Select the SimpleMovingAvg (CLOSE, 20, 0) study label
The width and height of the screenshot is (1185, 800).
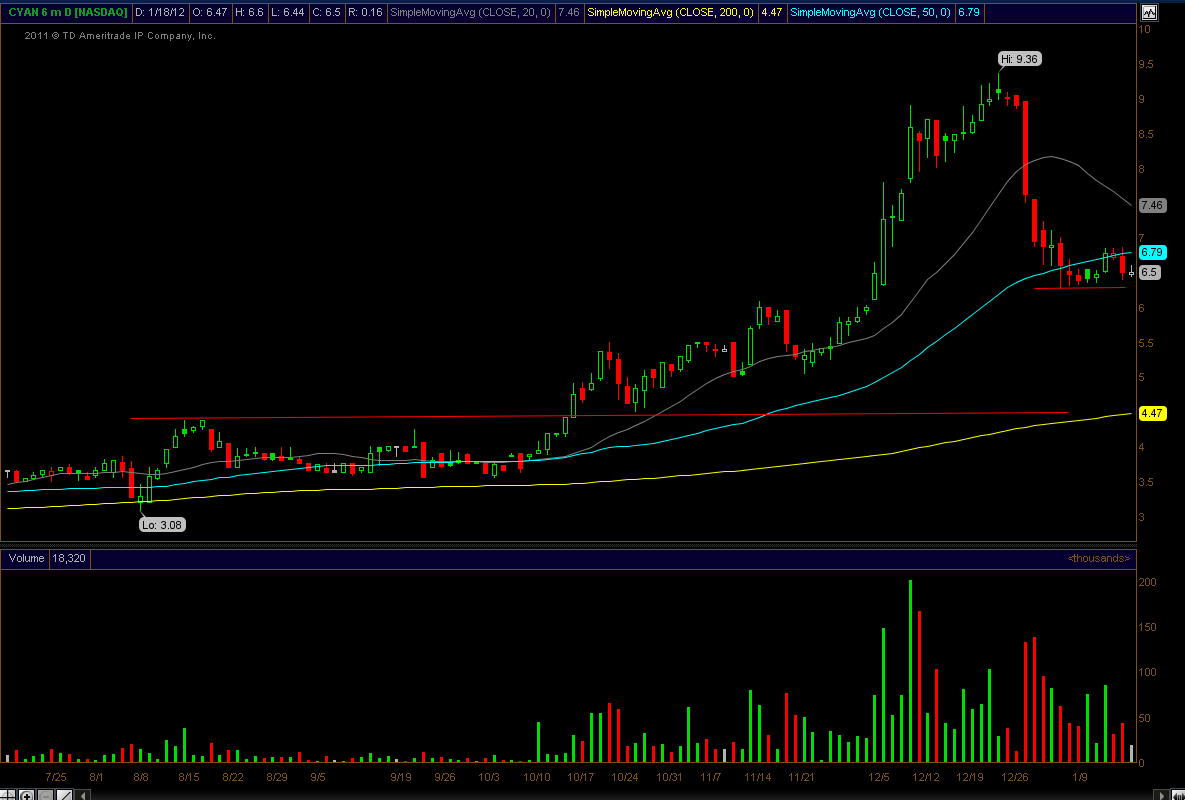(469, 13)
